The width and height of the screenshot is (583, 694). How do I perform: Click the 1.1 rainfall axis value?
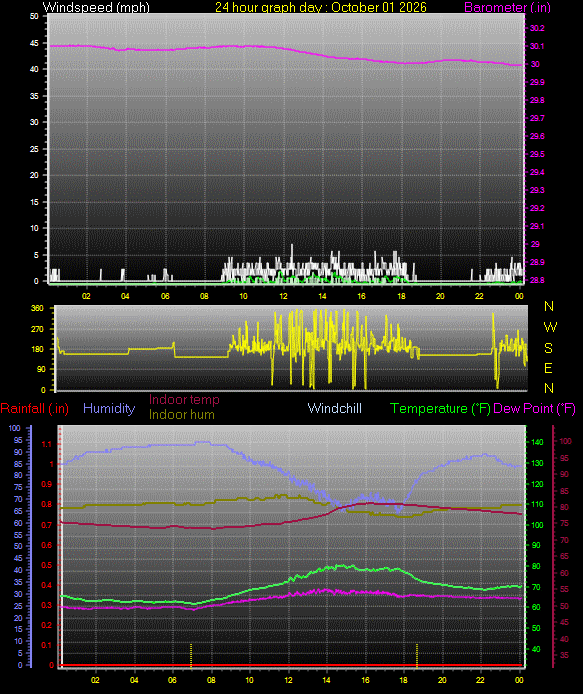click(x=46, y=444)
